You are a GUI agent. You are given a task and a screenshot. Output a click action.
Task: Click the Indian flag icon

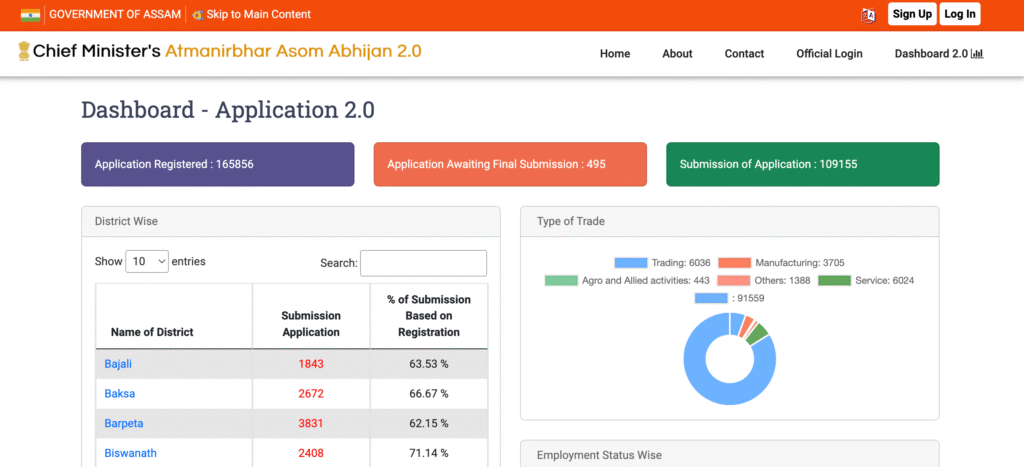pos(30,14)
